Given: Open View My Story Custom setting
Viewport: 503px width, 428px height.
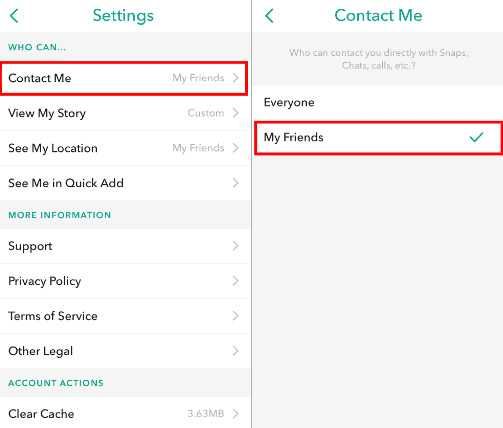Looking at the screenshot, I should click(125, 113).
